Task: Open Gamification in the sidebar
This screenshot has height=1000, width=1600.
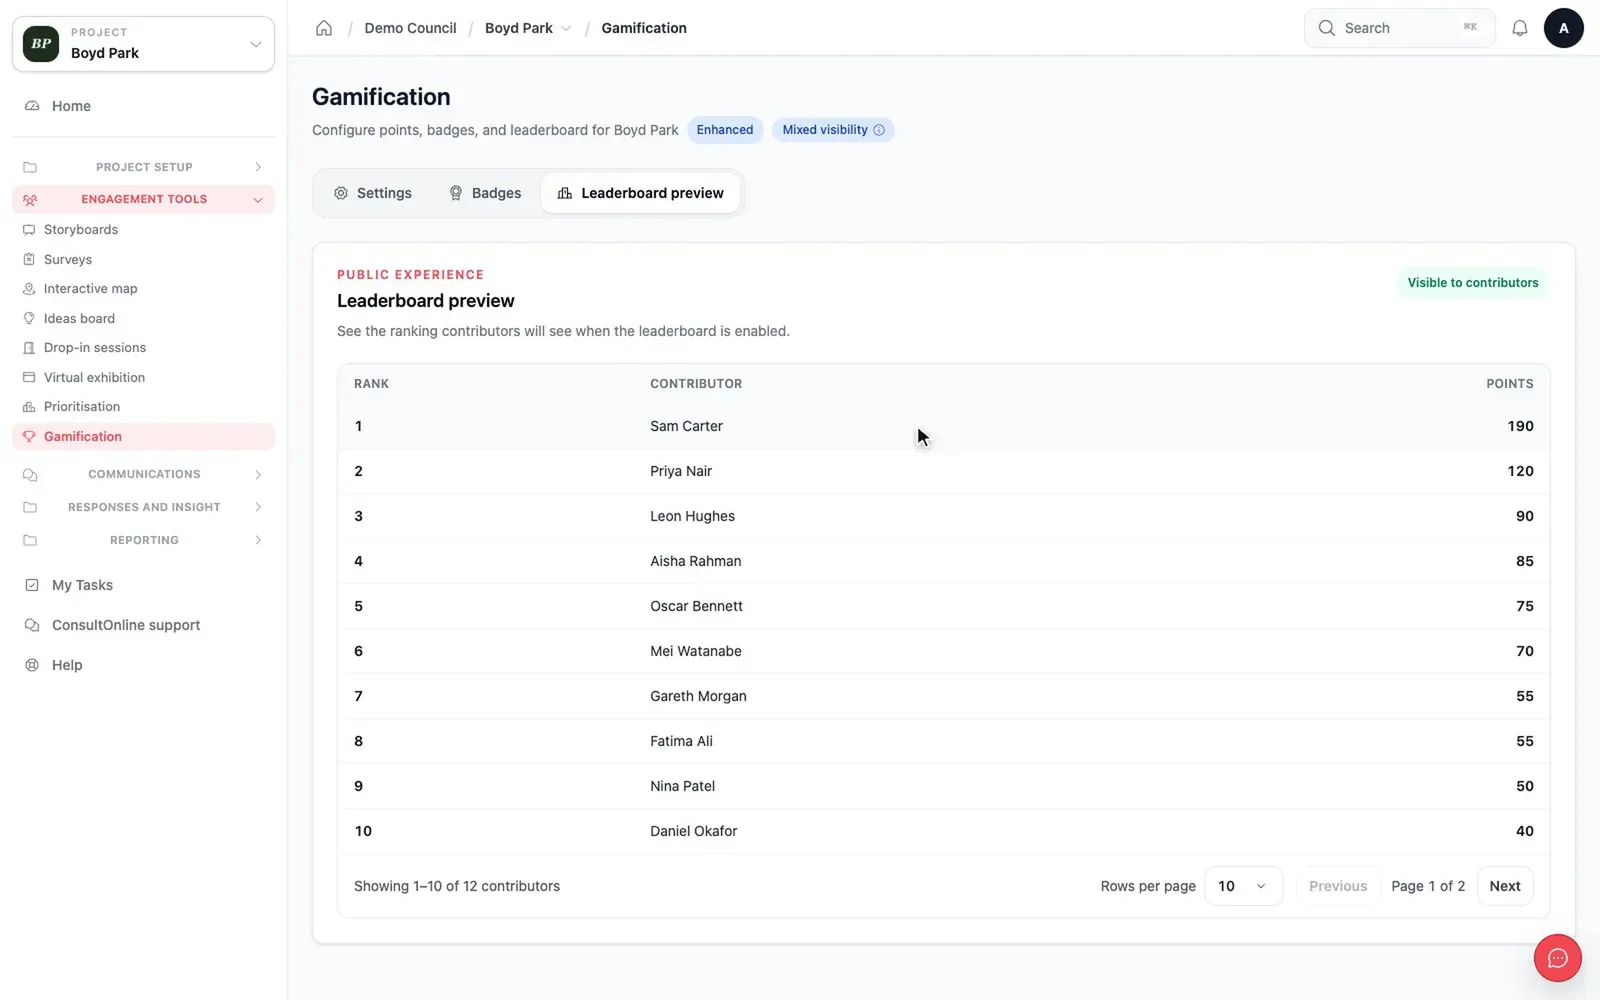Action: (x=143, y=436)
